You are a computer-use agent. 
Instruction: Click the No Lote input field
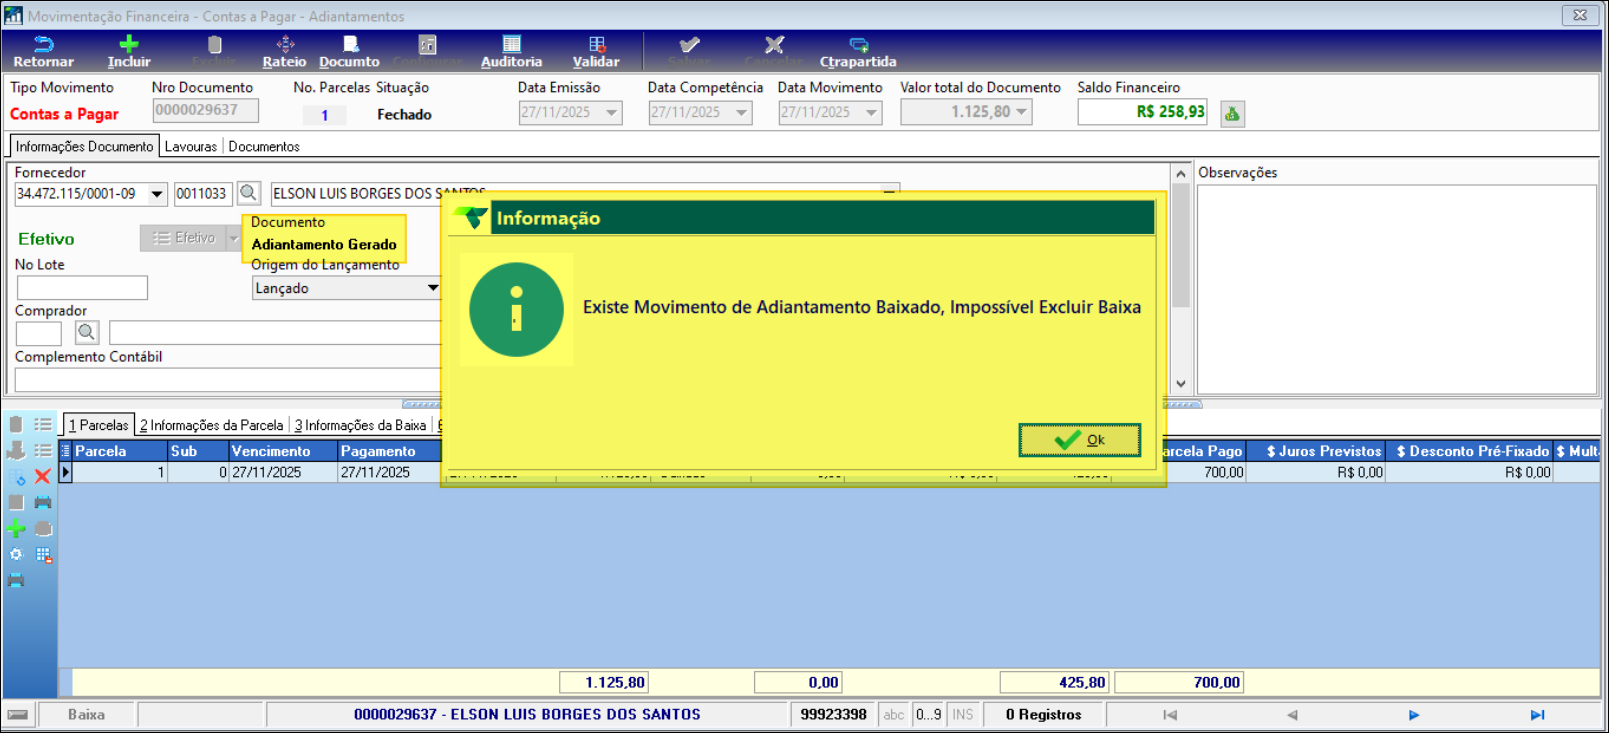tap(82, 288)
